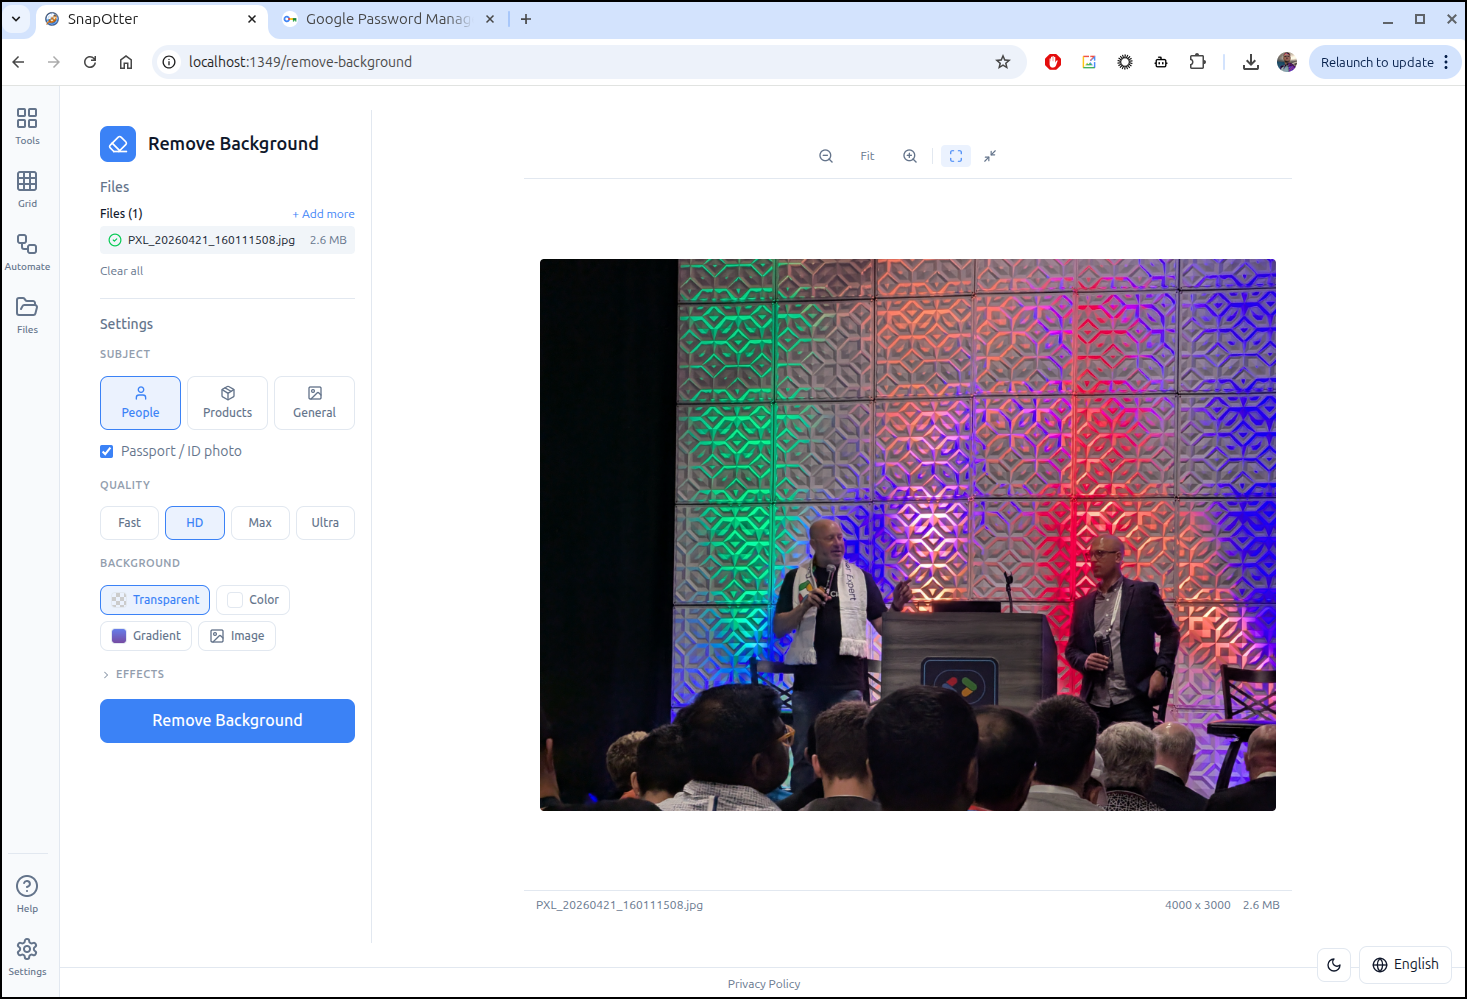Switch to Google Password Manager tab

pyautogui.click(x=388, y=19)
